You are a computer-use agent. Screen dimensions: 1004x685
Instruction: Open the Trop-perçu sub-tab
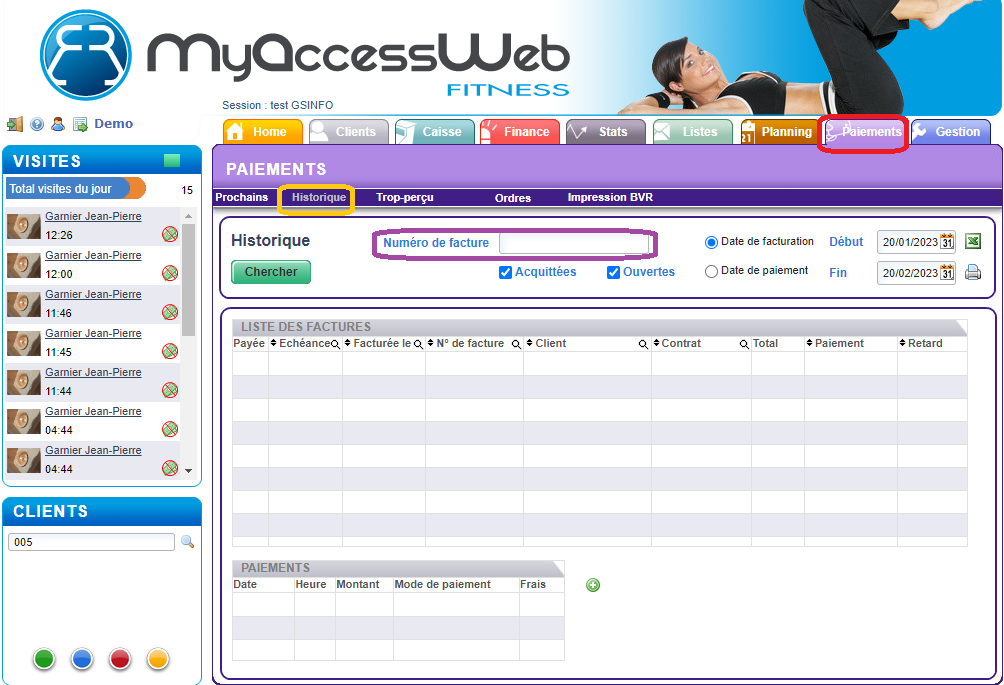pos(405,198)
